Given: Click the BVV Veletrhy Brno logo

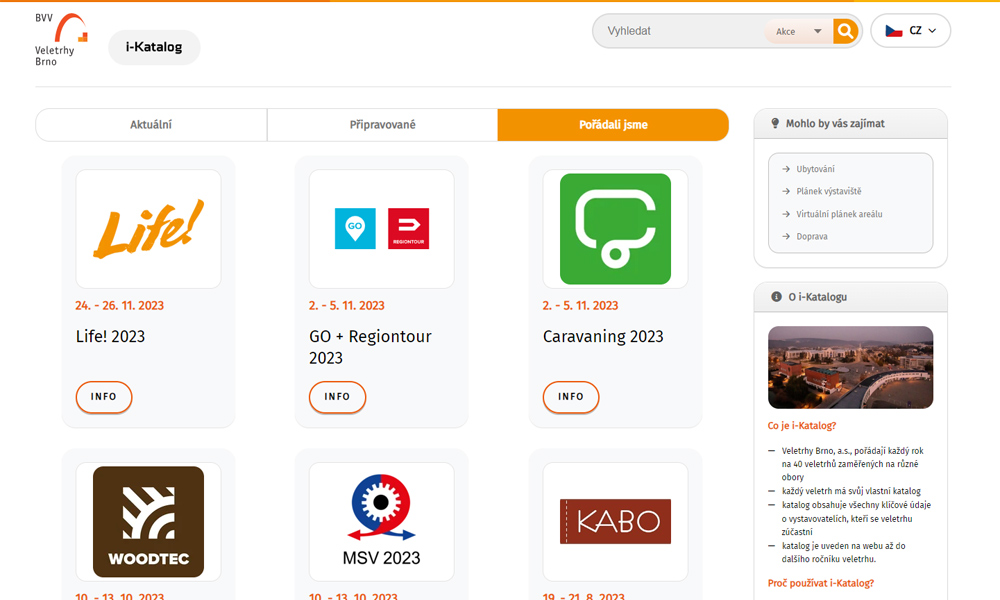Looking at the screenshot, I should pyautogui.click(x=61, y=40).
